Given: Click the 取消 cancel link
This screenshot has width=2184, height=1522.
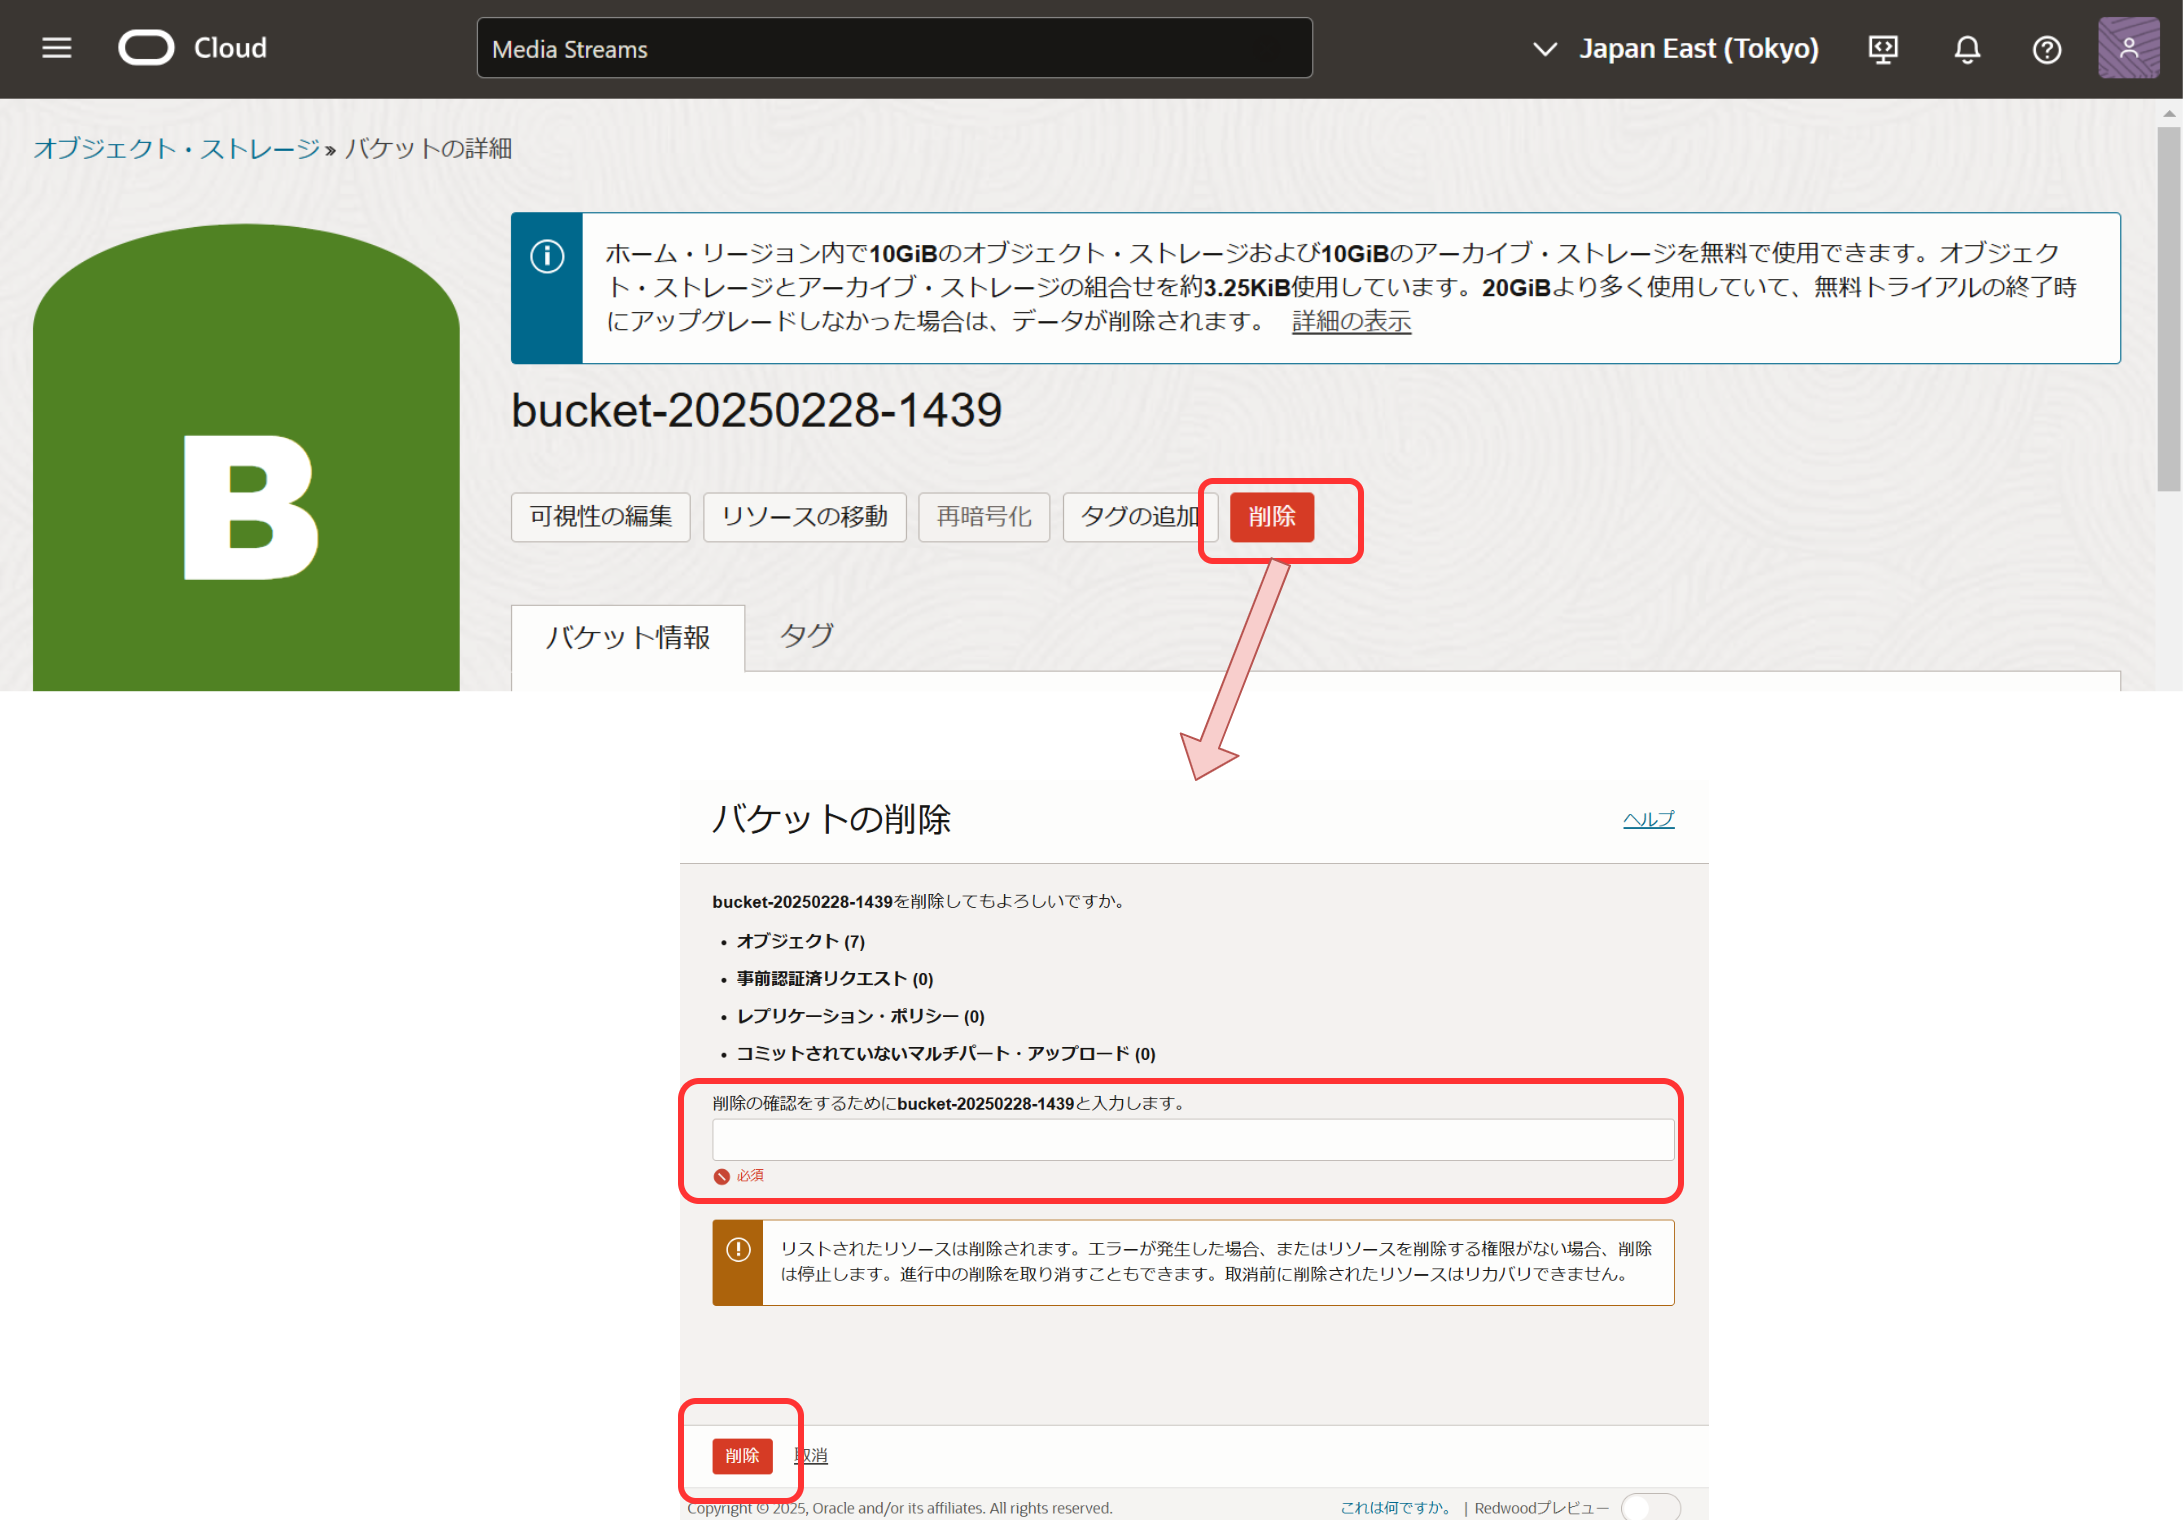Looking at the screenshot, I should point(811,1456).
